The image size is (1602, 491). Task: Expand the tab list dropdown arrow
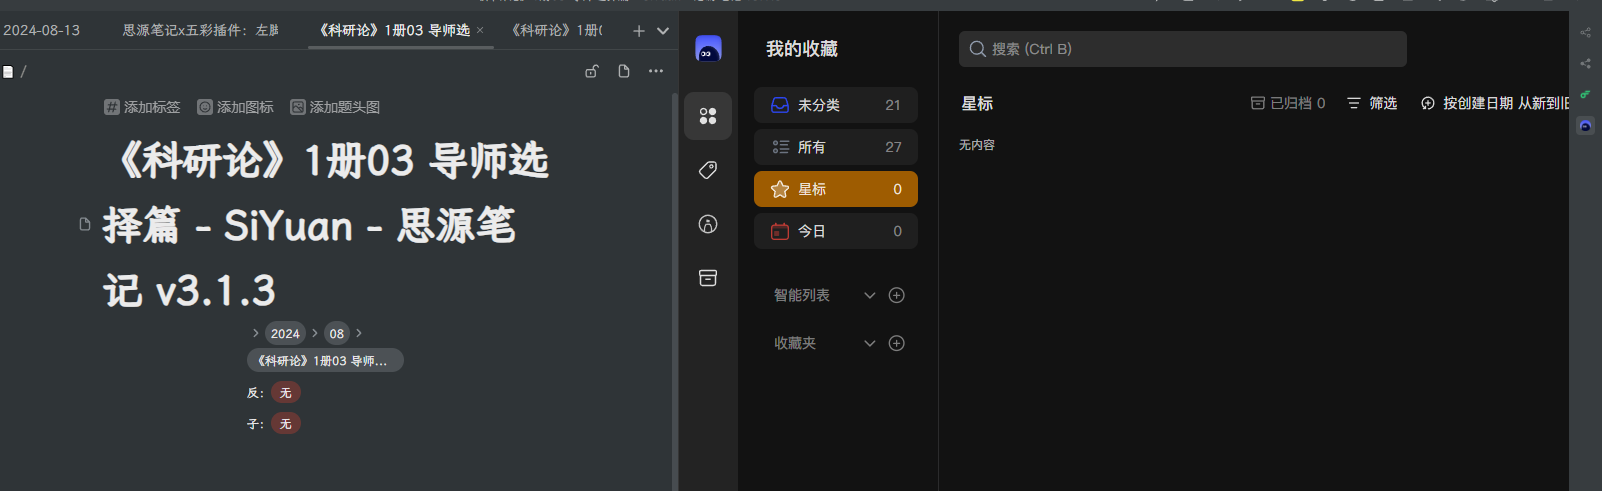(x=663, y=31)
